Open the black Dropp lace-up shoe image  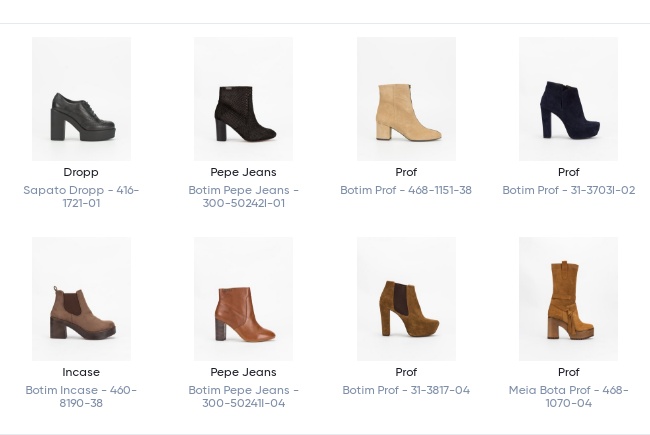pyautogui.click(x=81, y=99)
